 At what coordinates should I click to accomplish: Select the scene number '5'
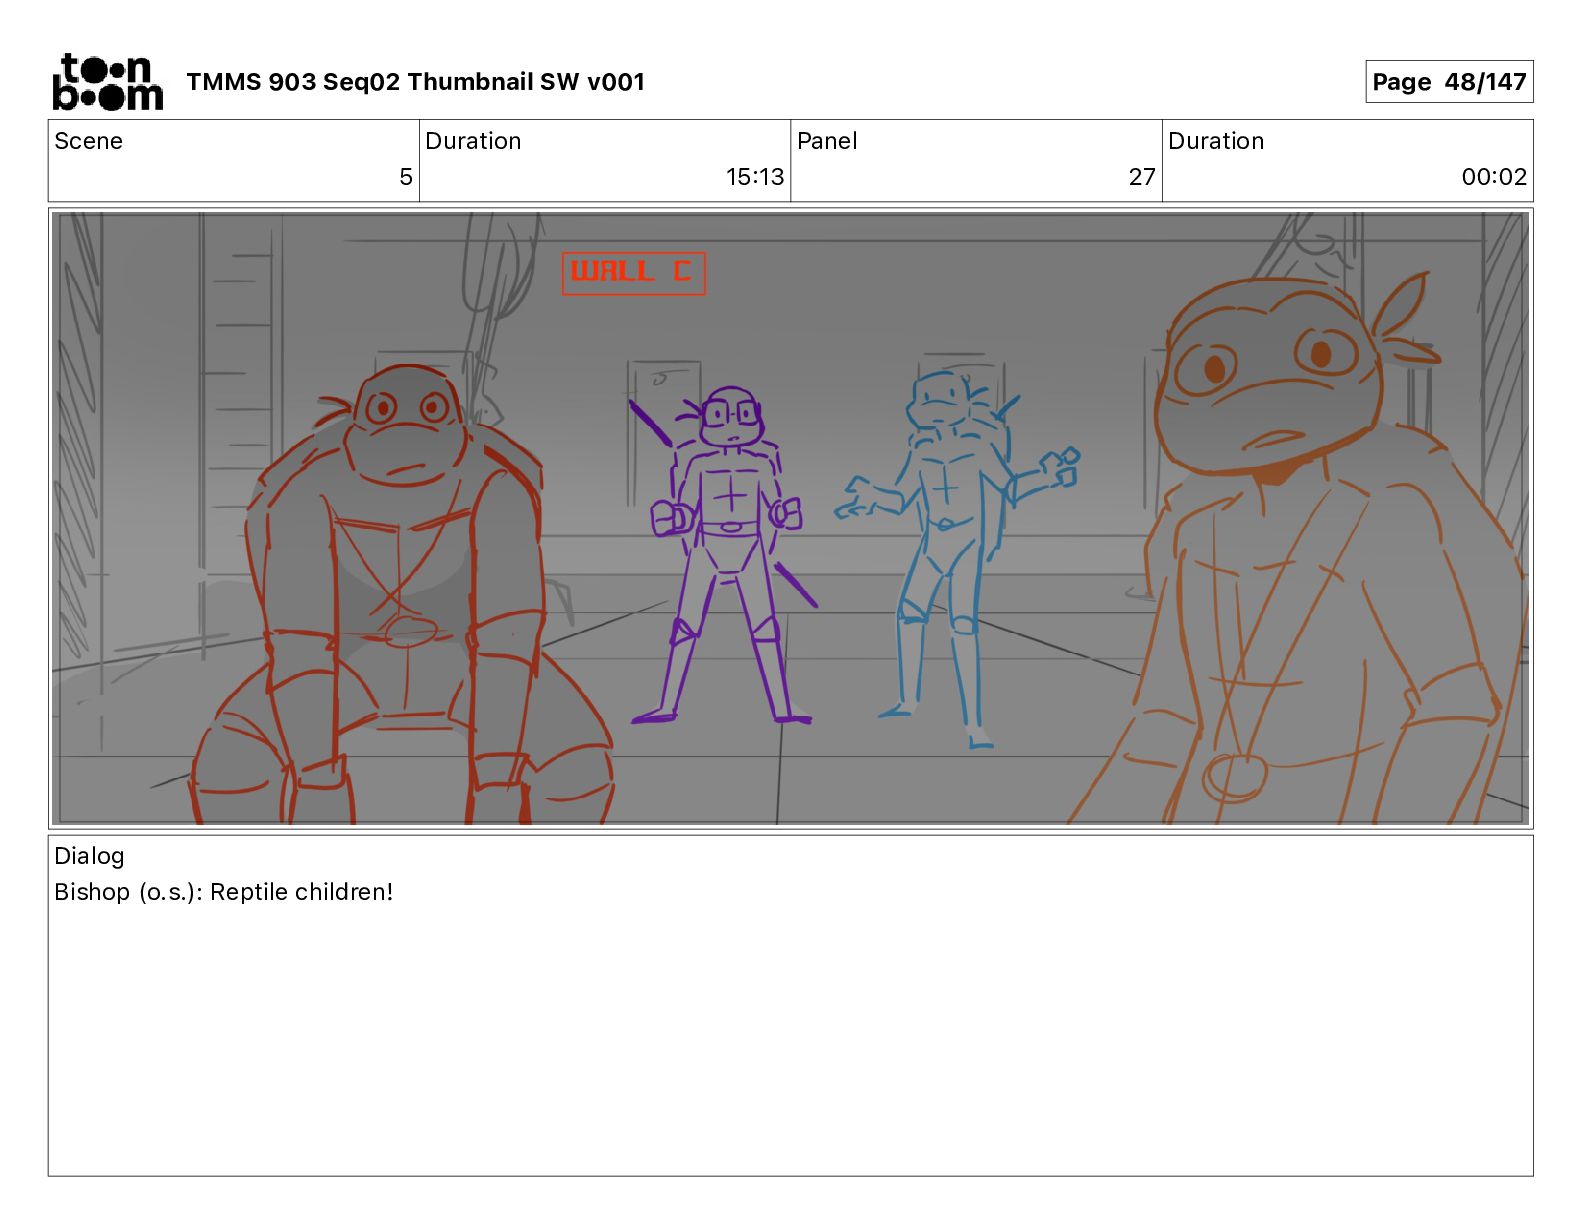click(406, 177)
